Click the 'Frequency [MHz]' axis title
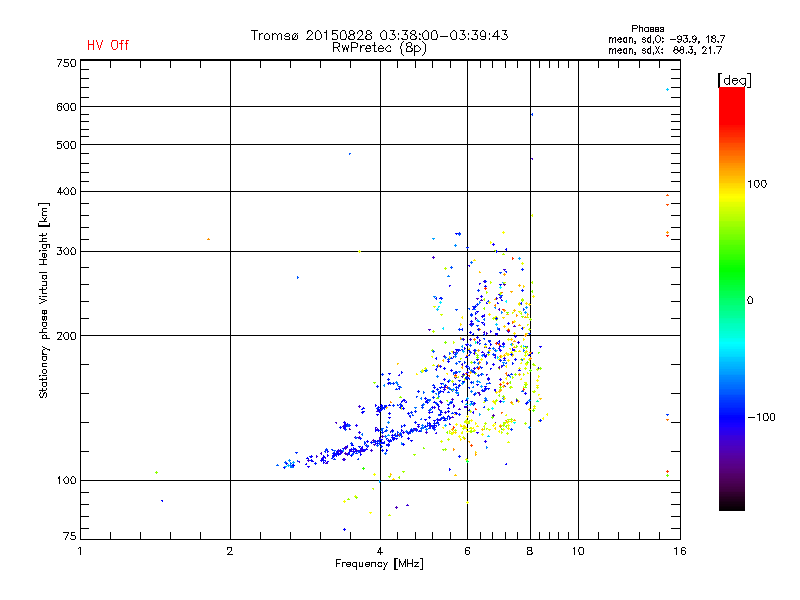The width and height of the screenshot is (800, 600). (379, 564)
